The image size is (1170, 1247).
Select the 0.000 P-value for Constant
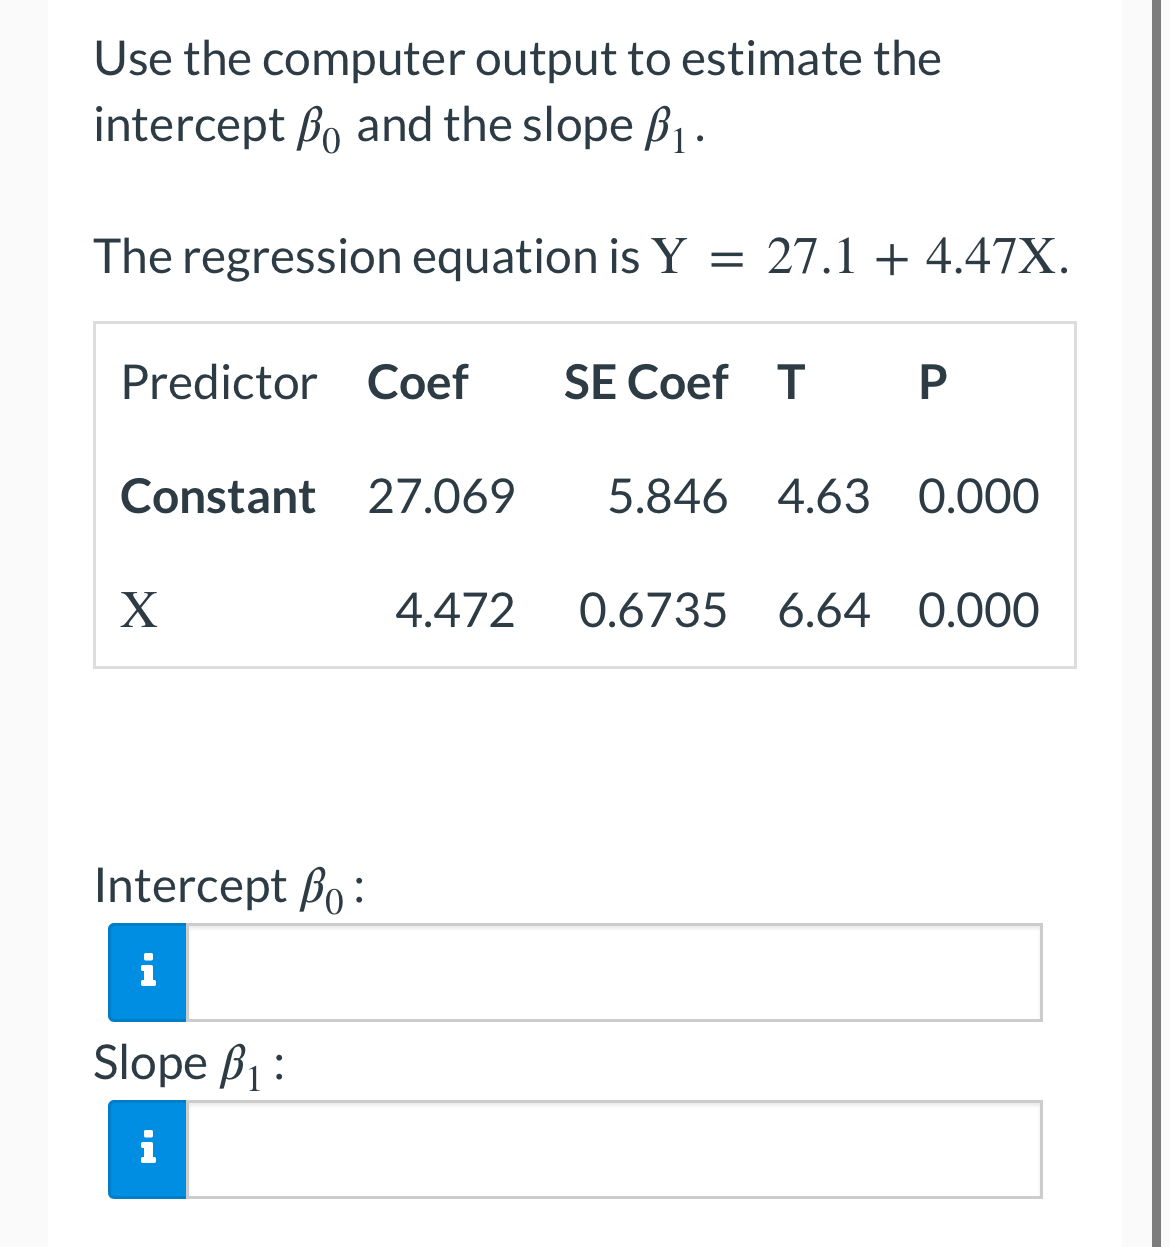pyautogui.click(x=978, y=497)
